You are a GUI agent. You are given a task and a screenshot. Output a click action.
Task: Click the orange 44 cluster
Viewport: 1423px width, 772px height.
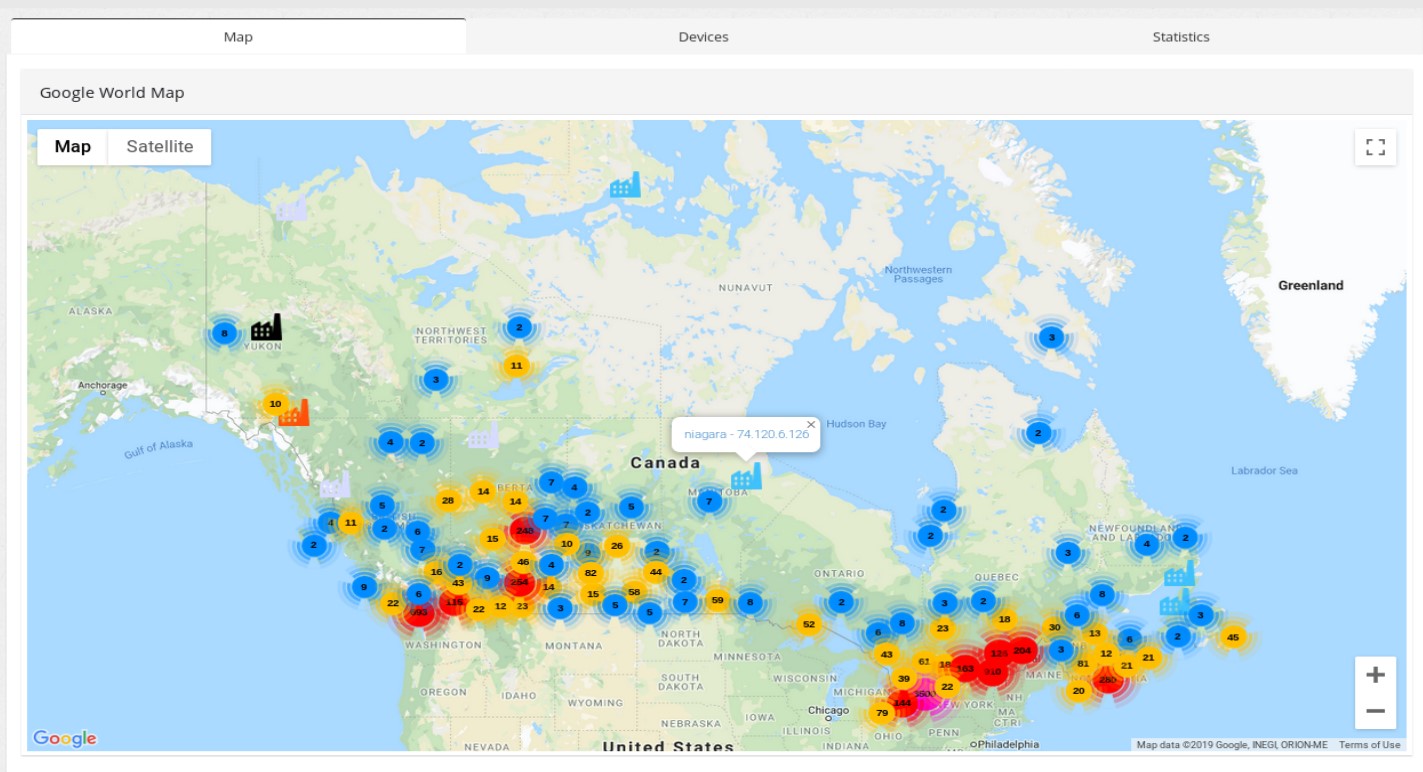tap(655, 572)
